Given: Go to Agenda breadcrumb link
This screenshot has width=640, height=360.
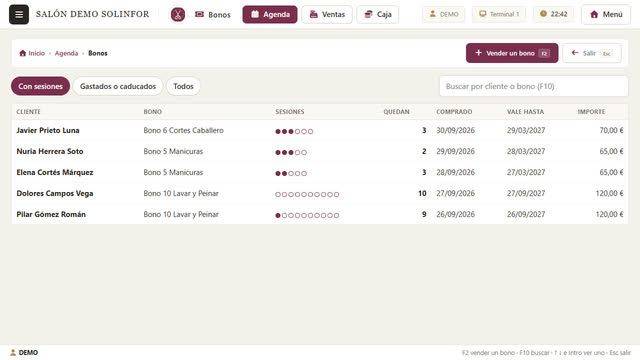Looking at the screenshot, I should [66, 53].
